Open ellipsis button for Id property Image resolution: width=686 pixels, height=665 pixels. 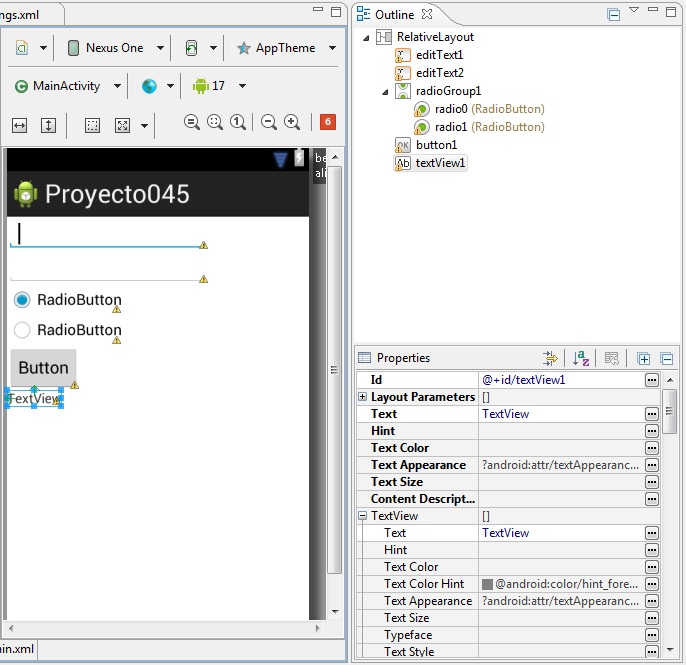pos(651,380)
